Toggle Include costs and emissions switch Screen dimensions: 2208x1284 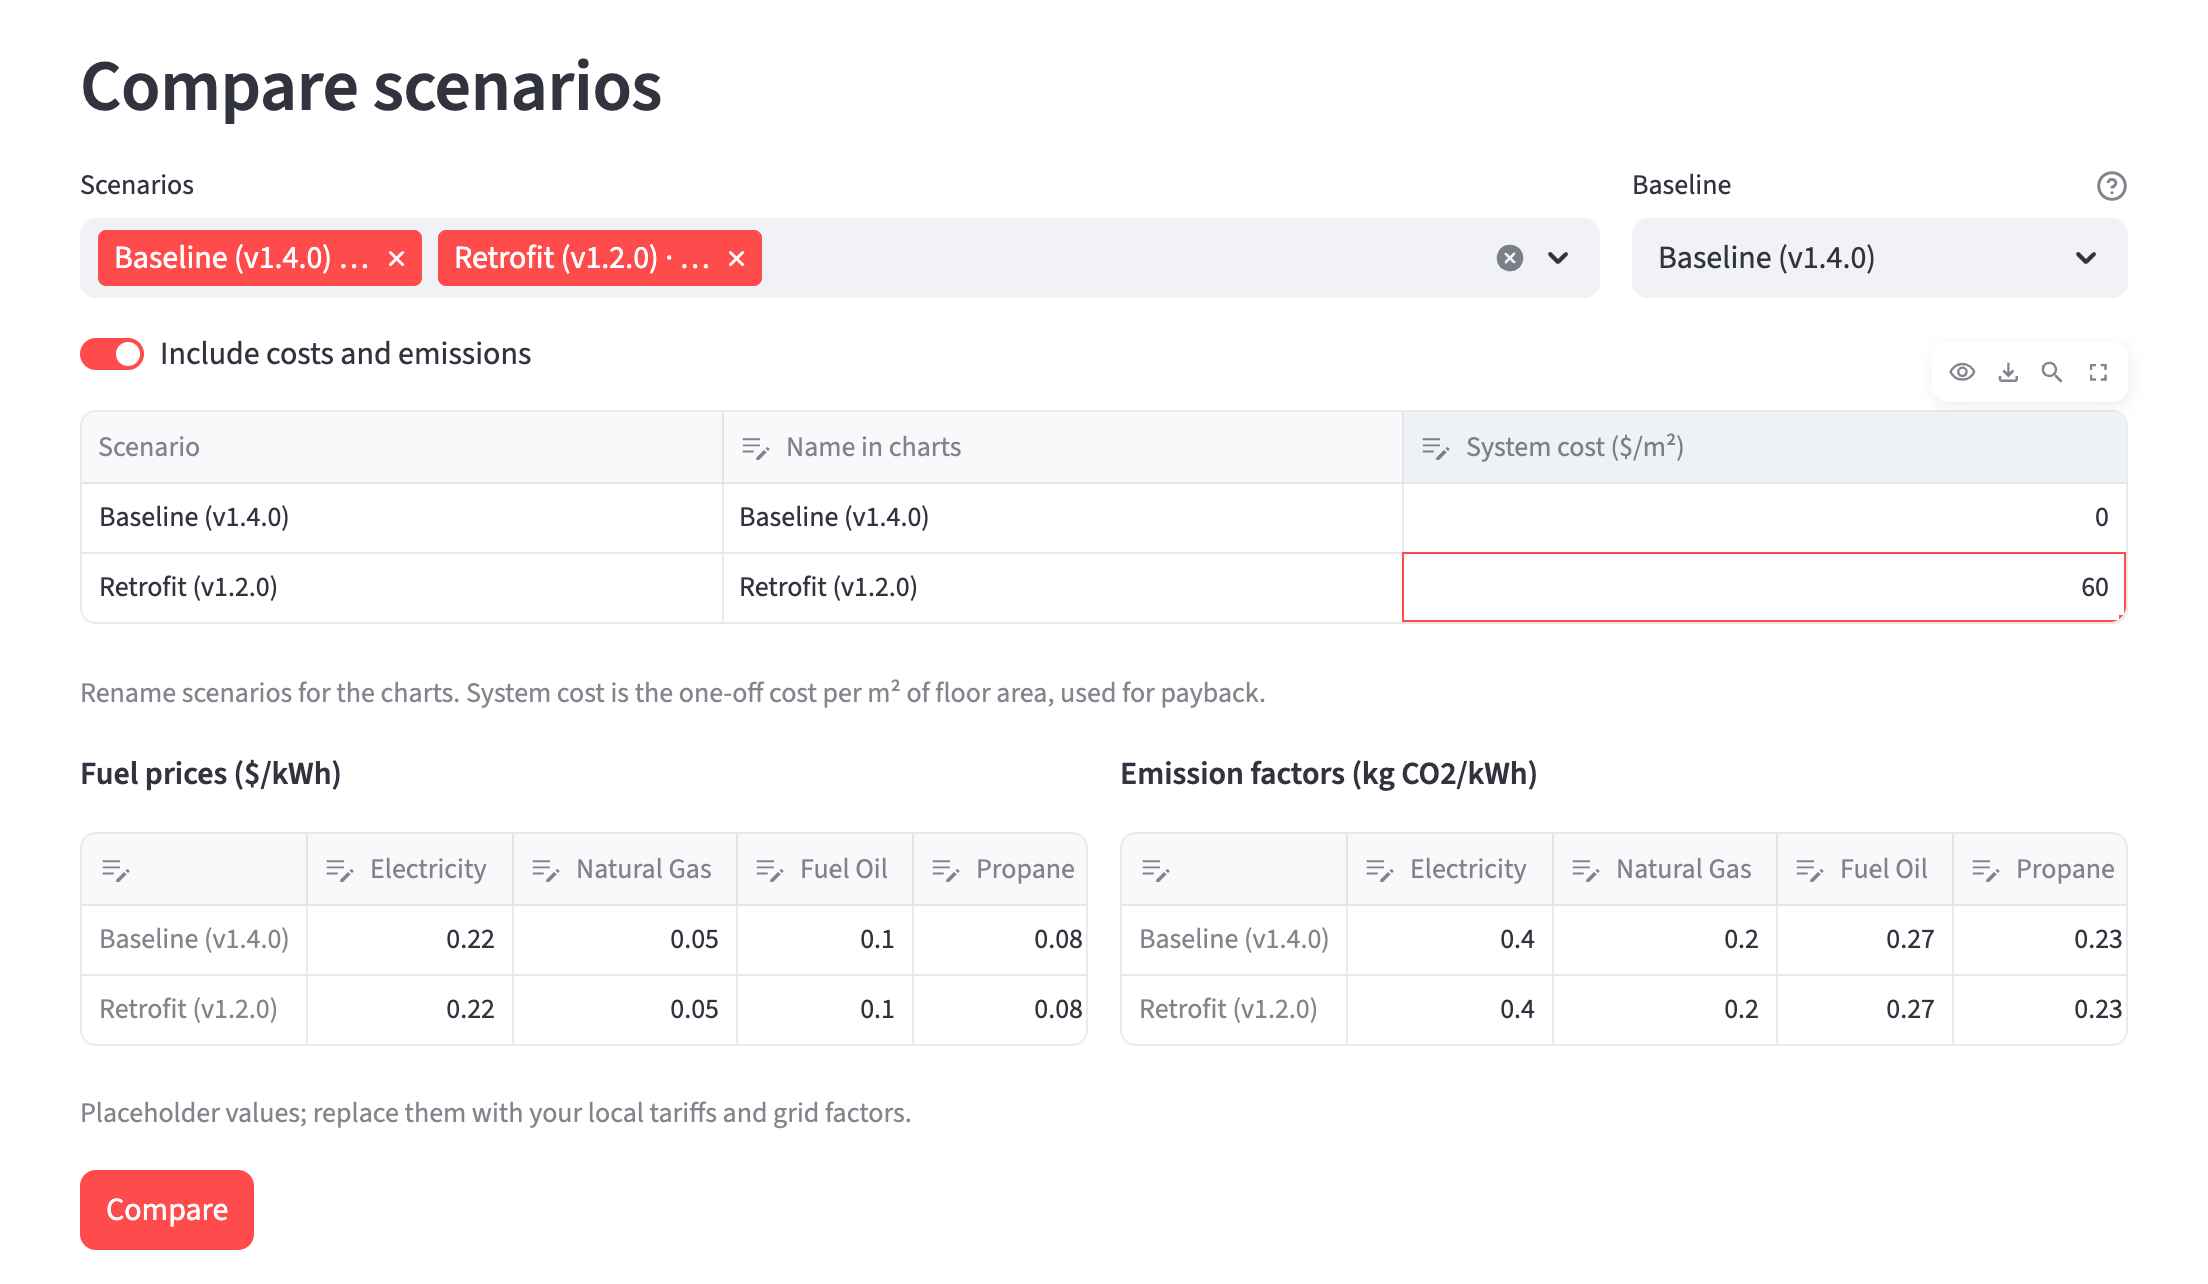click(112, 354)
